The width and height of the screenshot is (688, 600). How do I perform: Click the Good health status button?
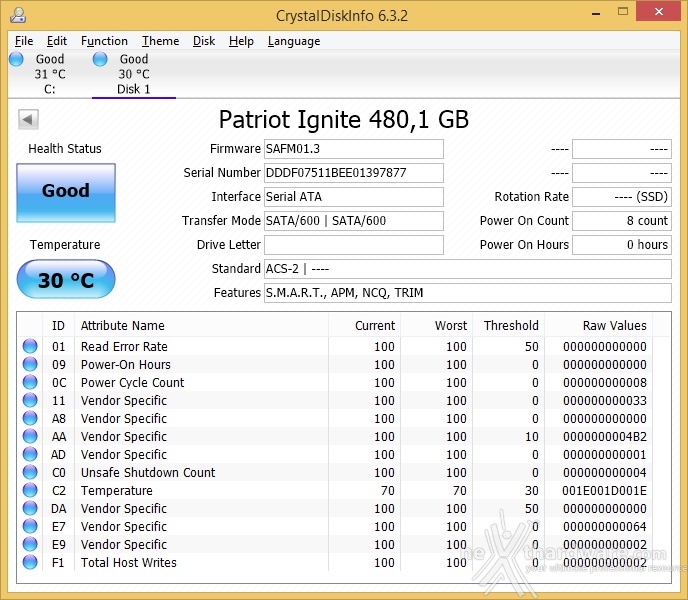click(66, 193)
